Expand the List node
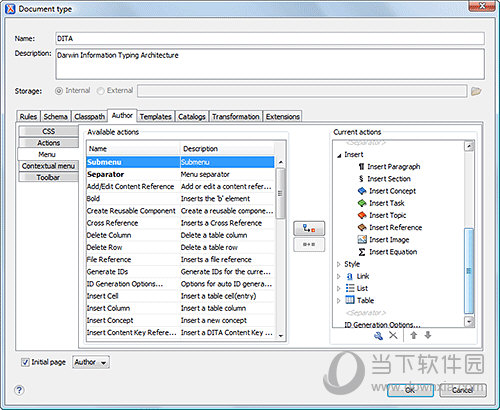The width and height of the screenshot is (500, 410). (x=339, y=288)
